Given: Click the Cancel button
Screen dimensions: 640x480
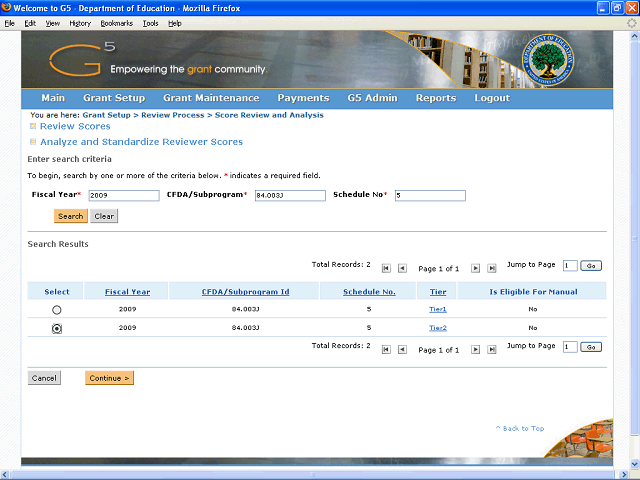Looking at the screenshot, I should 44,378.
